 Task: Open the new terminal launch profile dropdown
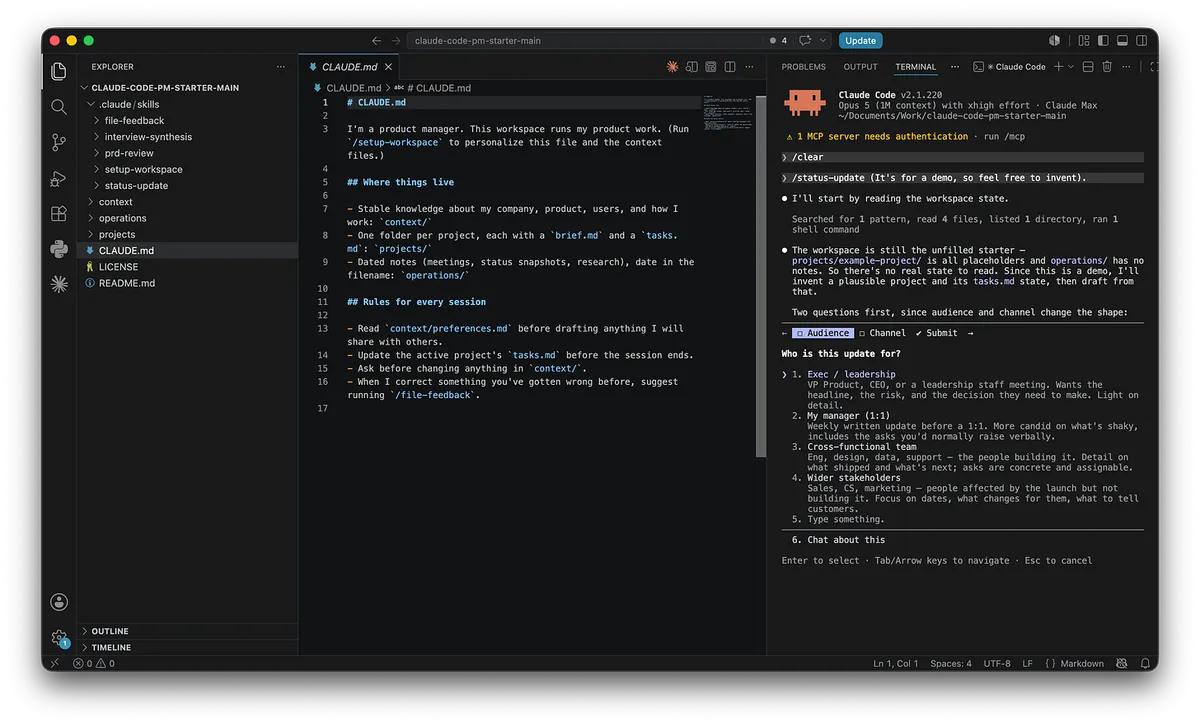(1071, 67)
